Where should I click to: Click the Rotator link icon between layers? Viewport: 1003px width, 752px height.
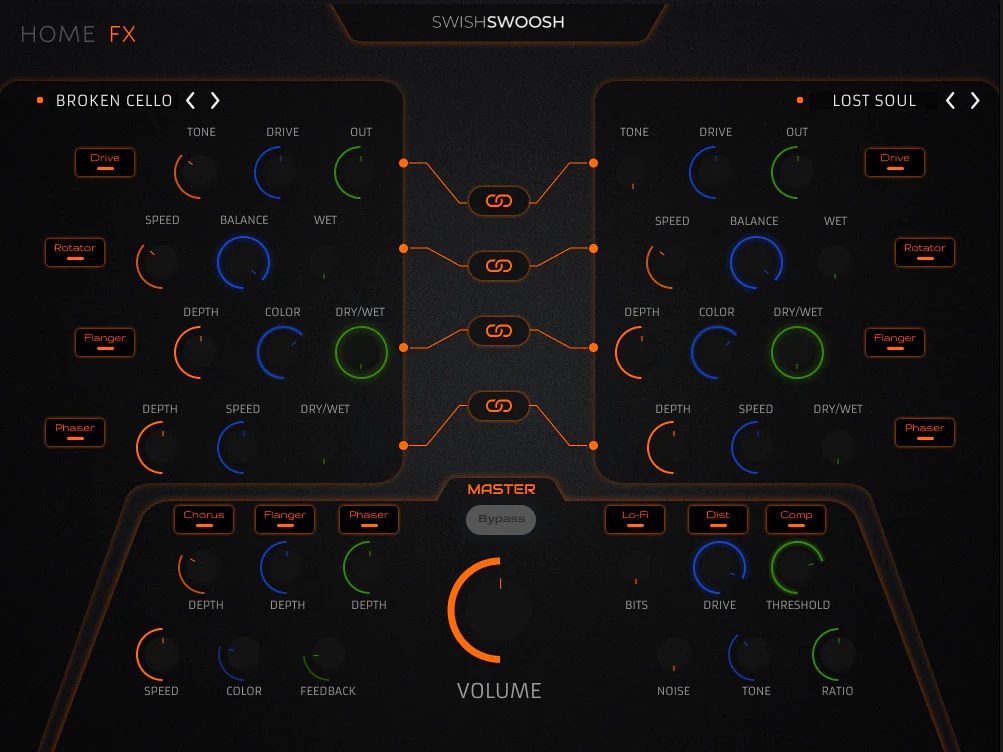pos(499,265)
